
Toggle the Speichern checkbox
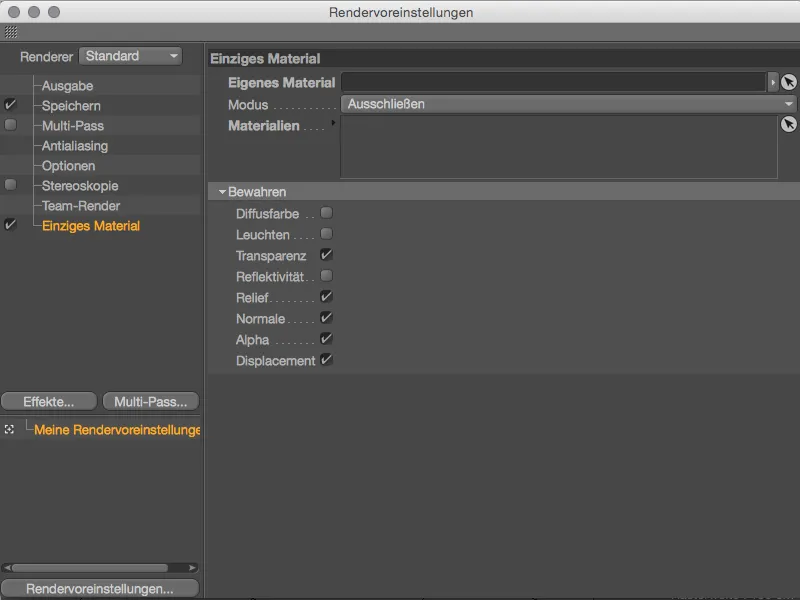pyautogui.click(x=10, y=105)
